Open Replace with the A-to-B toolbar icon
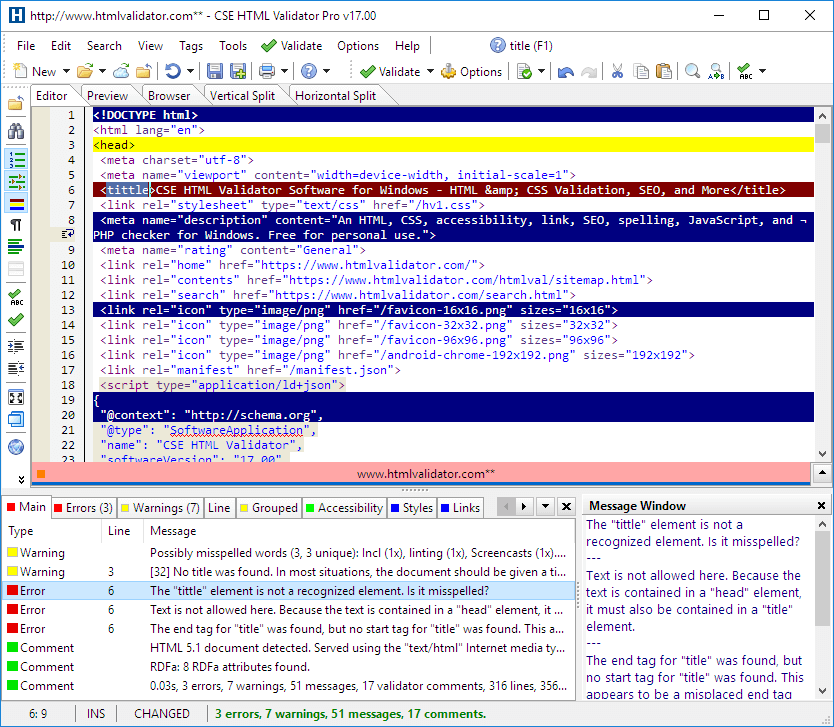 (x=716, y=71)
